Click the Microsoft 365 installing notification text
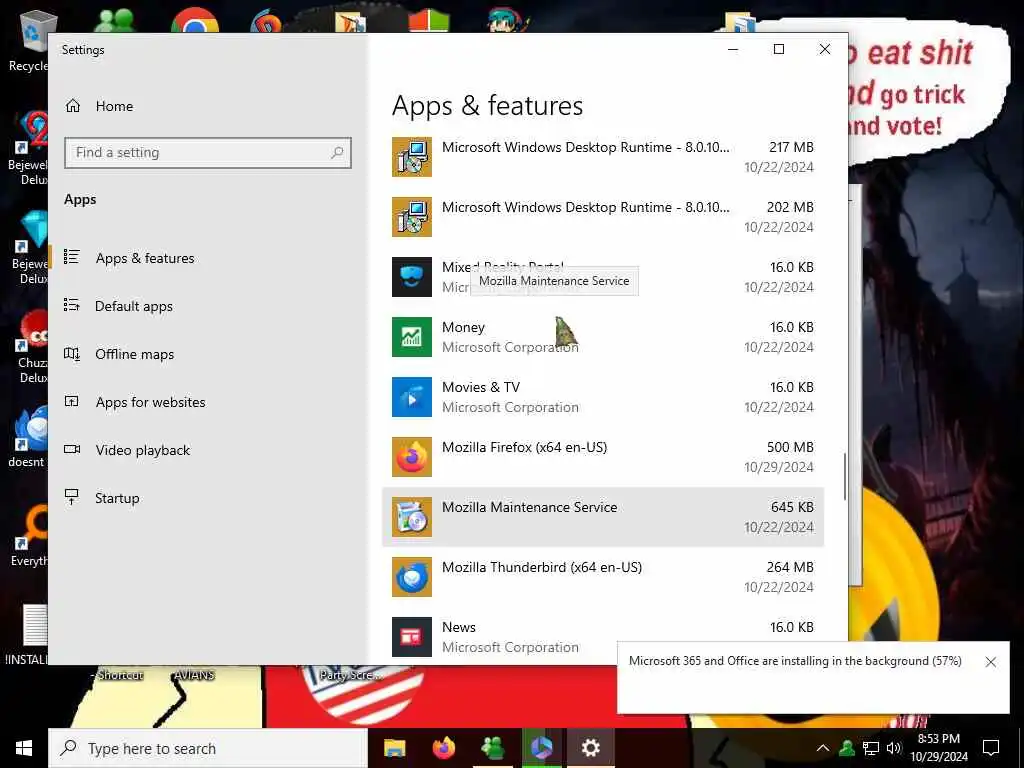The height and width of the screenshot is (768, 1024). (795, 661)
